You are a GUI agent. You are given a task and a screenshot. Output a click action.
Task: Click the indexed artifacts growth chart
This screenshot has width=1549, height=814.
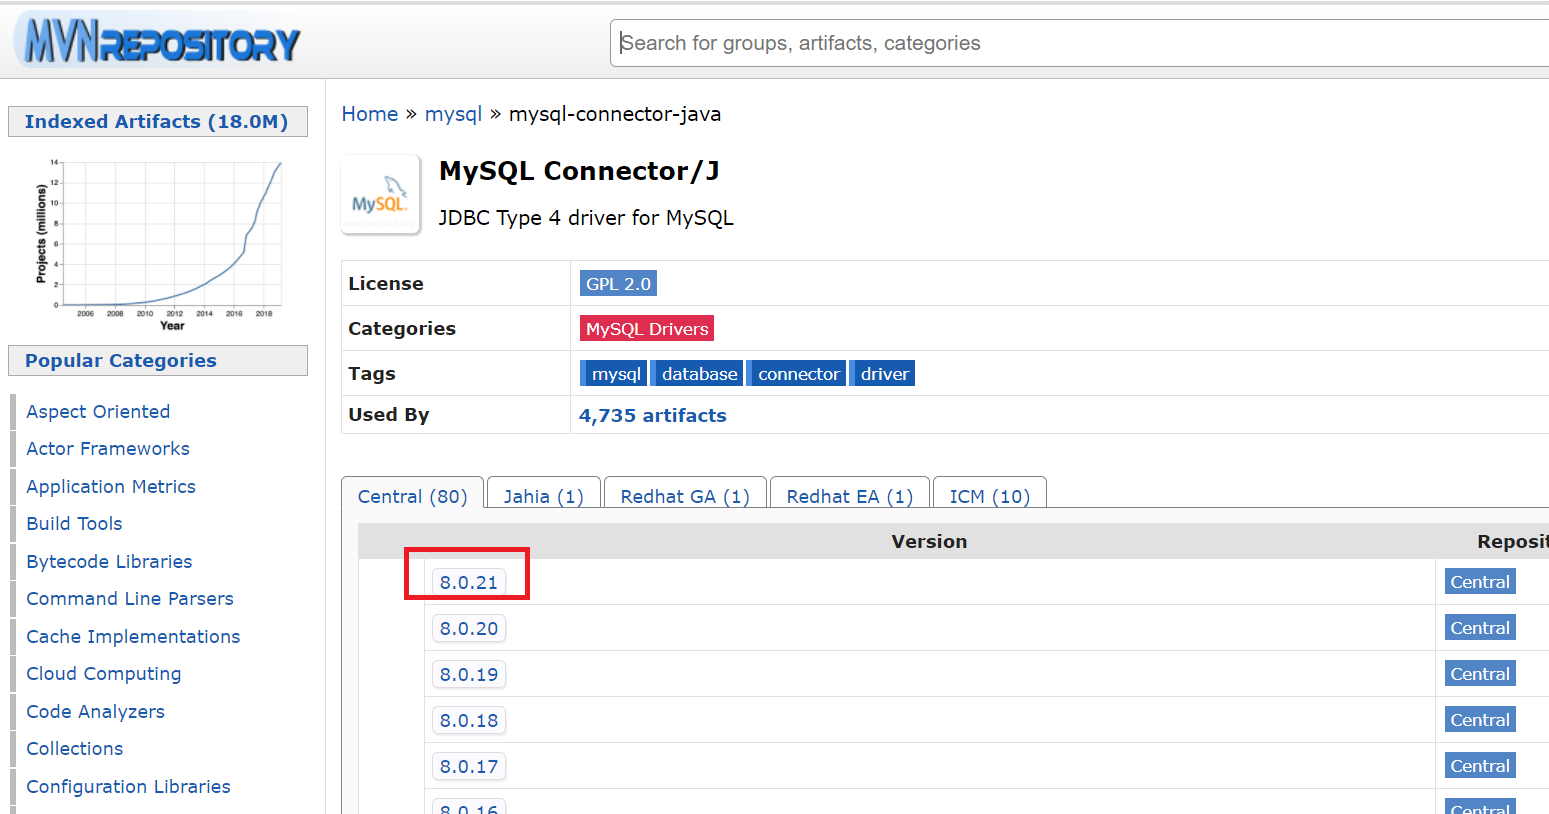[x=160, y=244]
